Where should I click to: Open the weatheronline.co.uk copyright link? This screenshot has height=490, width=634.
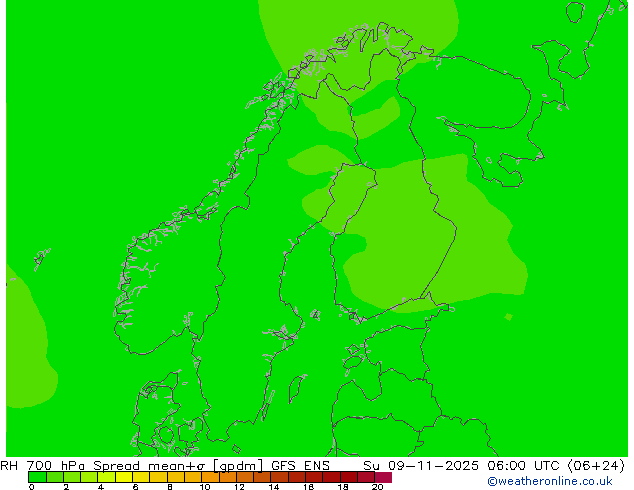coord(550,481)
